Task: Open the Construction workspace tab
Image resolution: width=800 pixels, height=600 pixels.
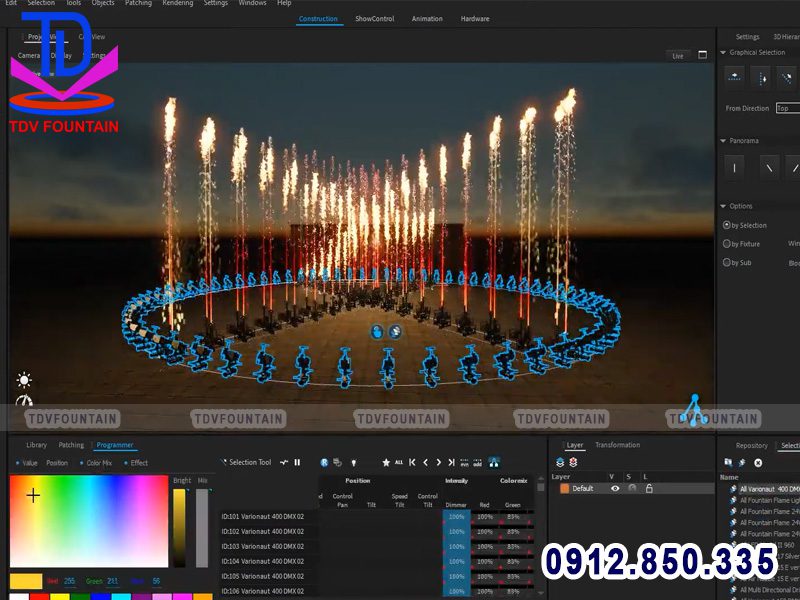Action: pos(318,19)
